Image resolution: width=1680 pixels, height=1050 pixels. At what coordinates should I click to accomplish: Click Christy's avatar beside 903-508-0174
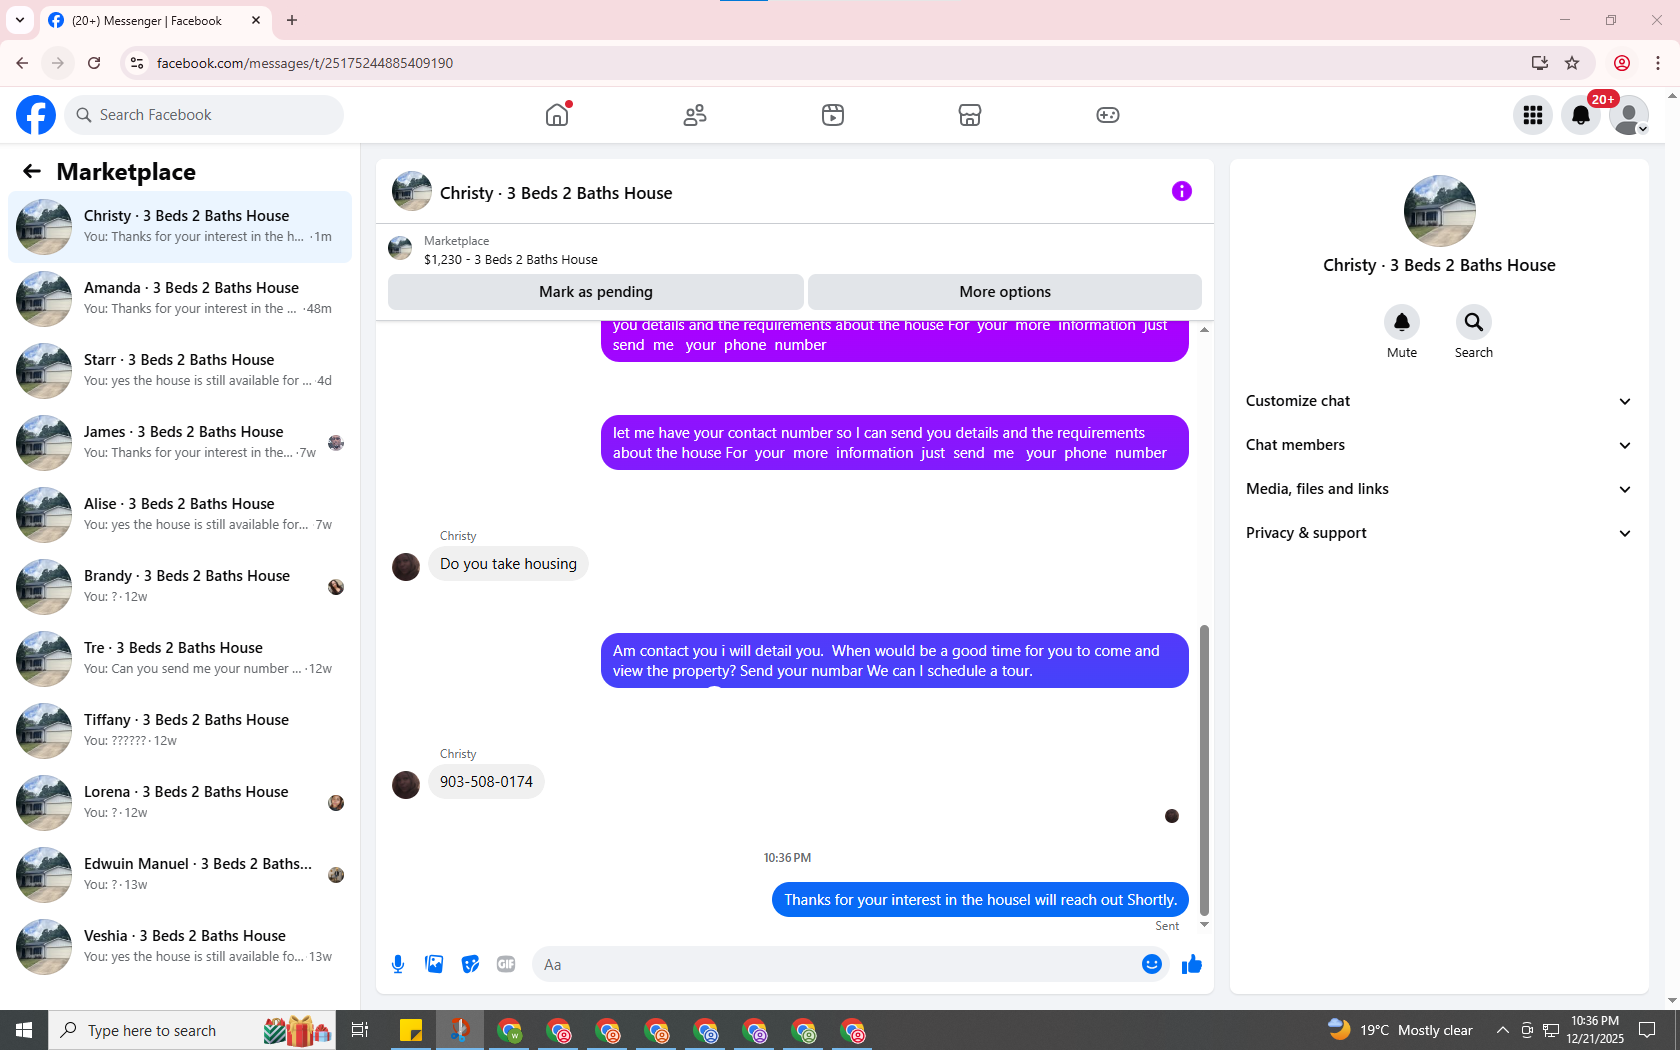[x=406, y=784]
